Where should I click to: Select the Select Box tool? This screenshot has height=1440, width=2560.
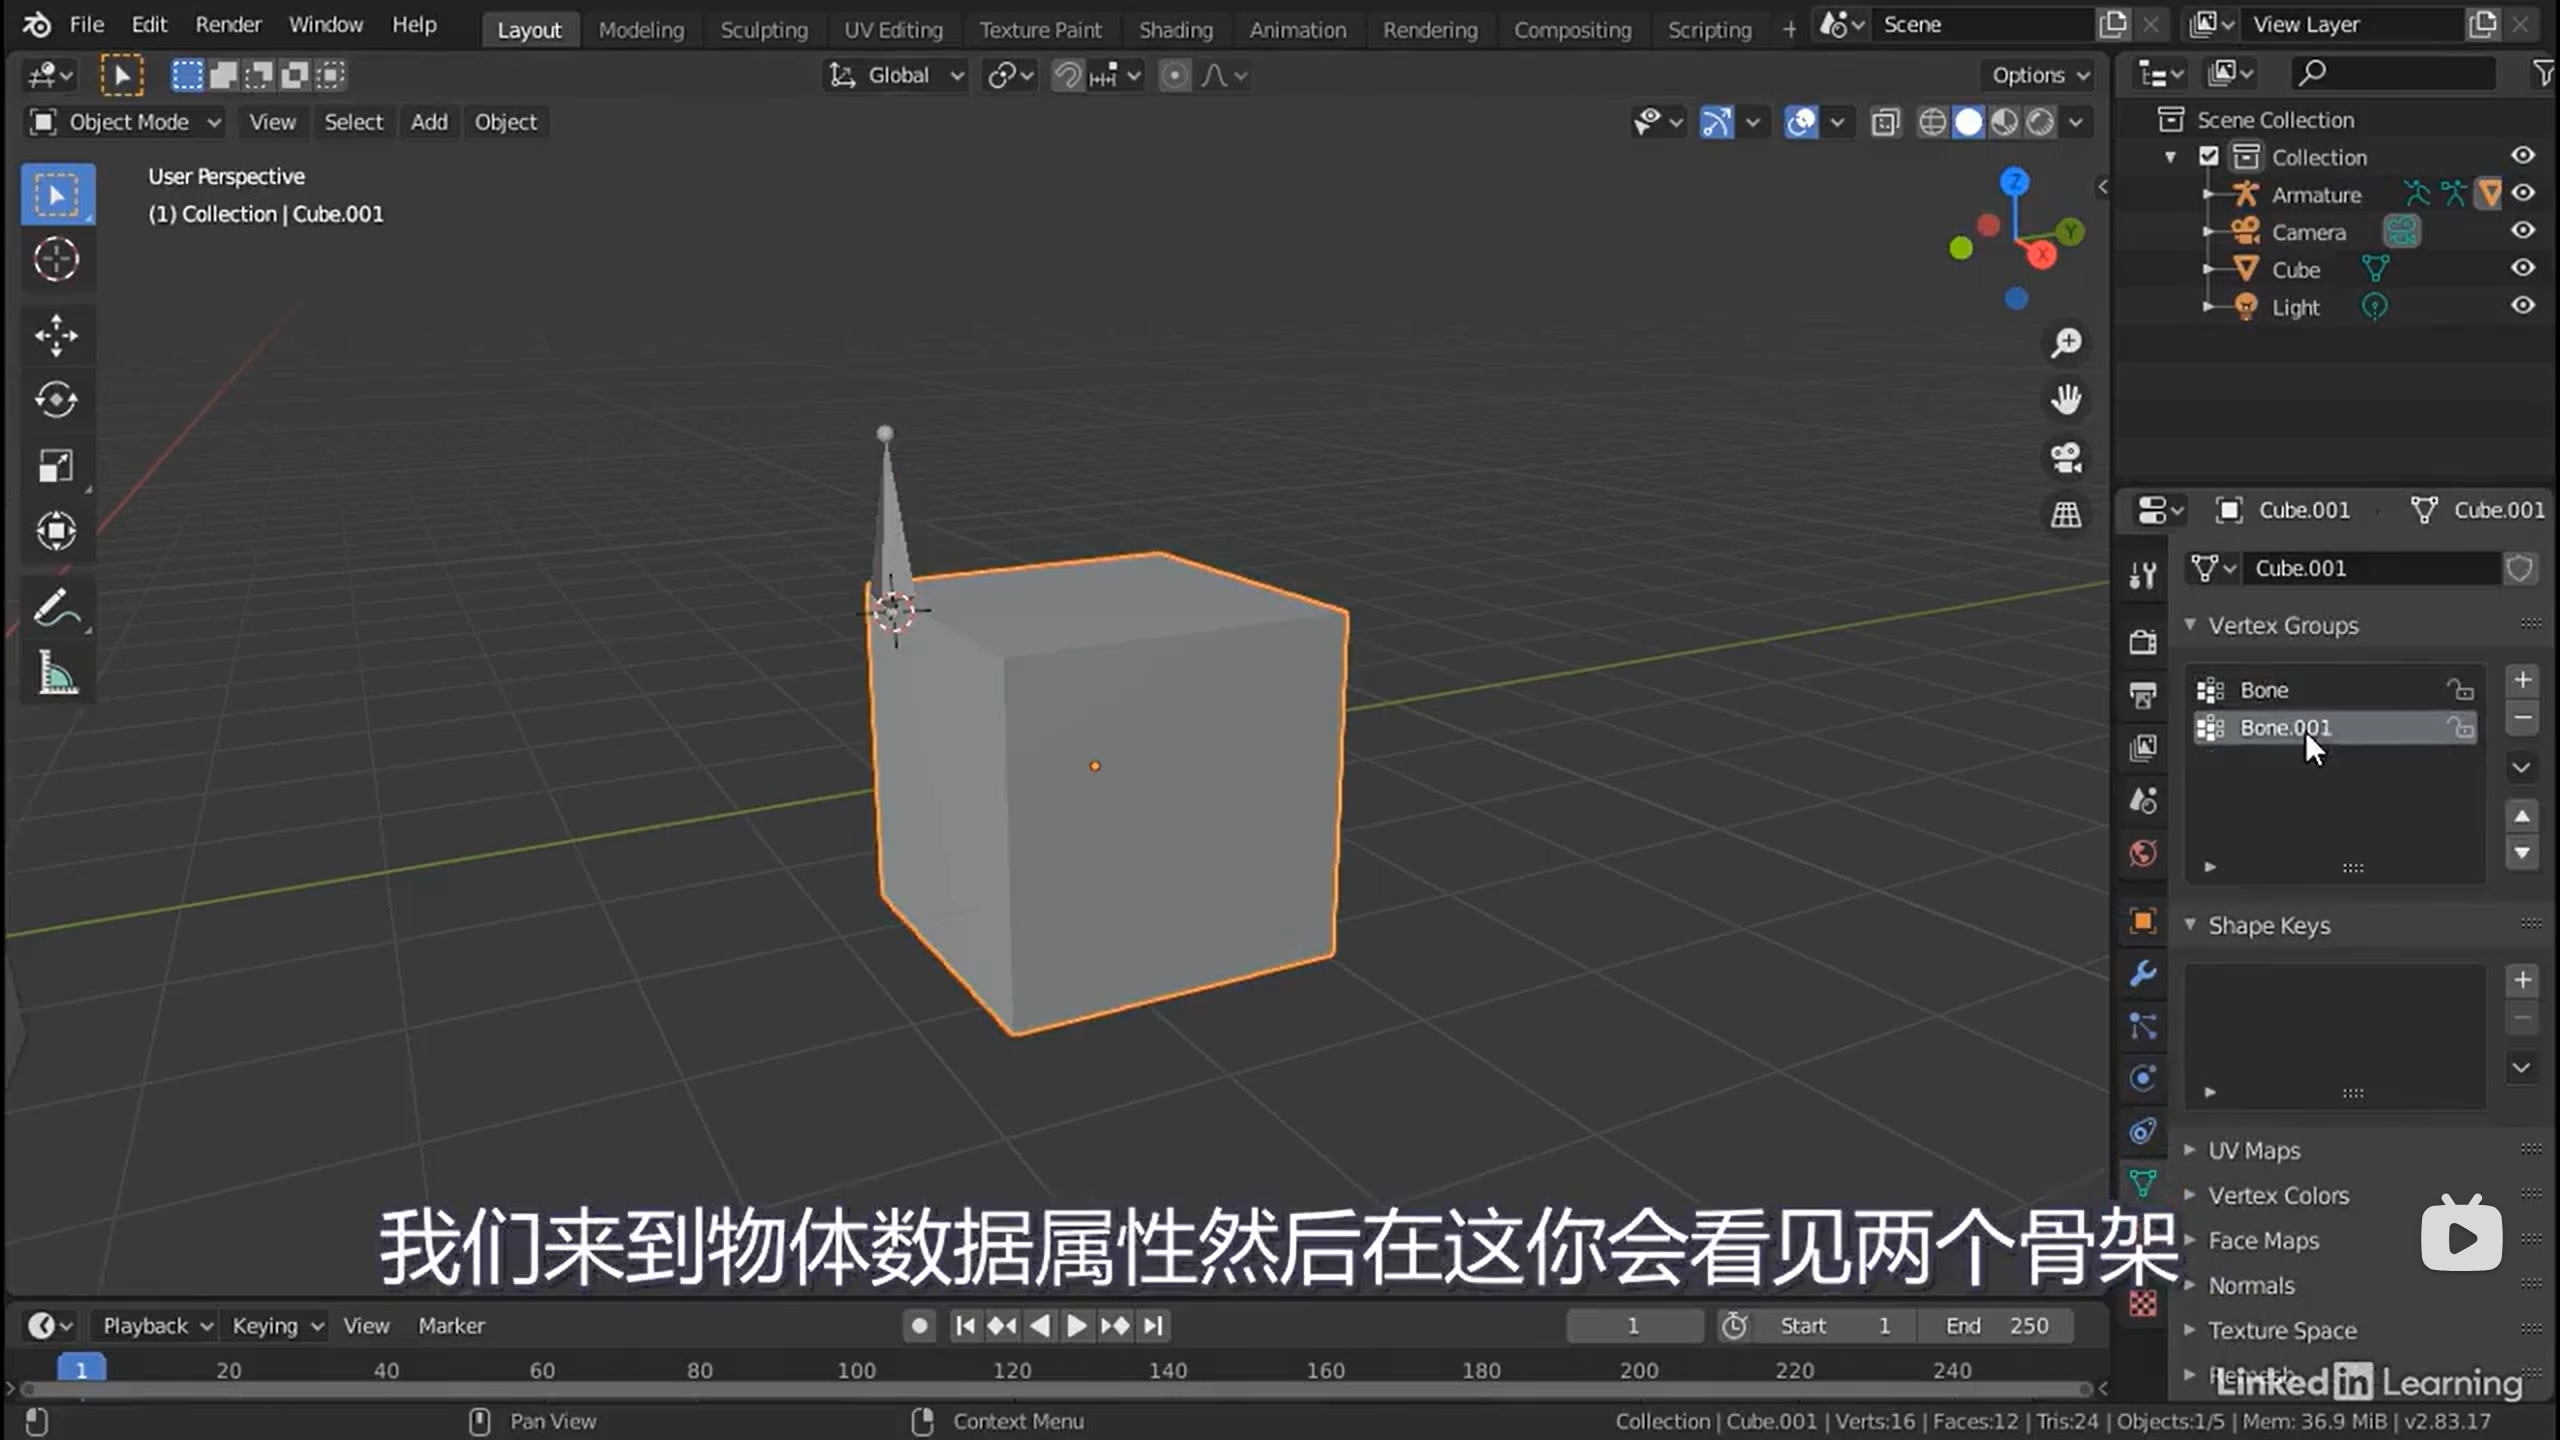57,194
